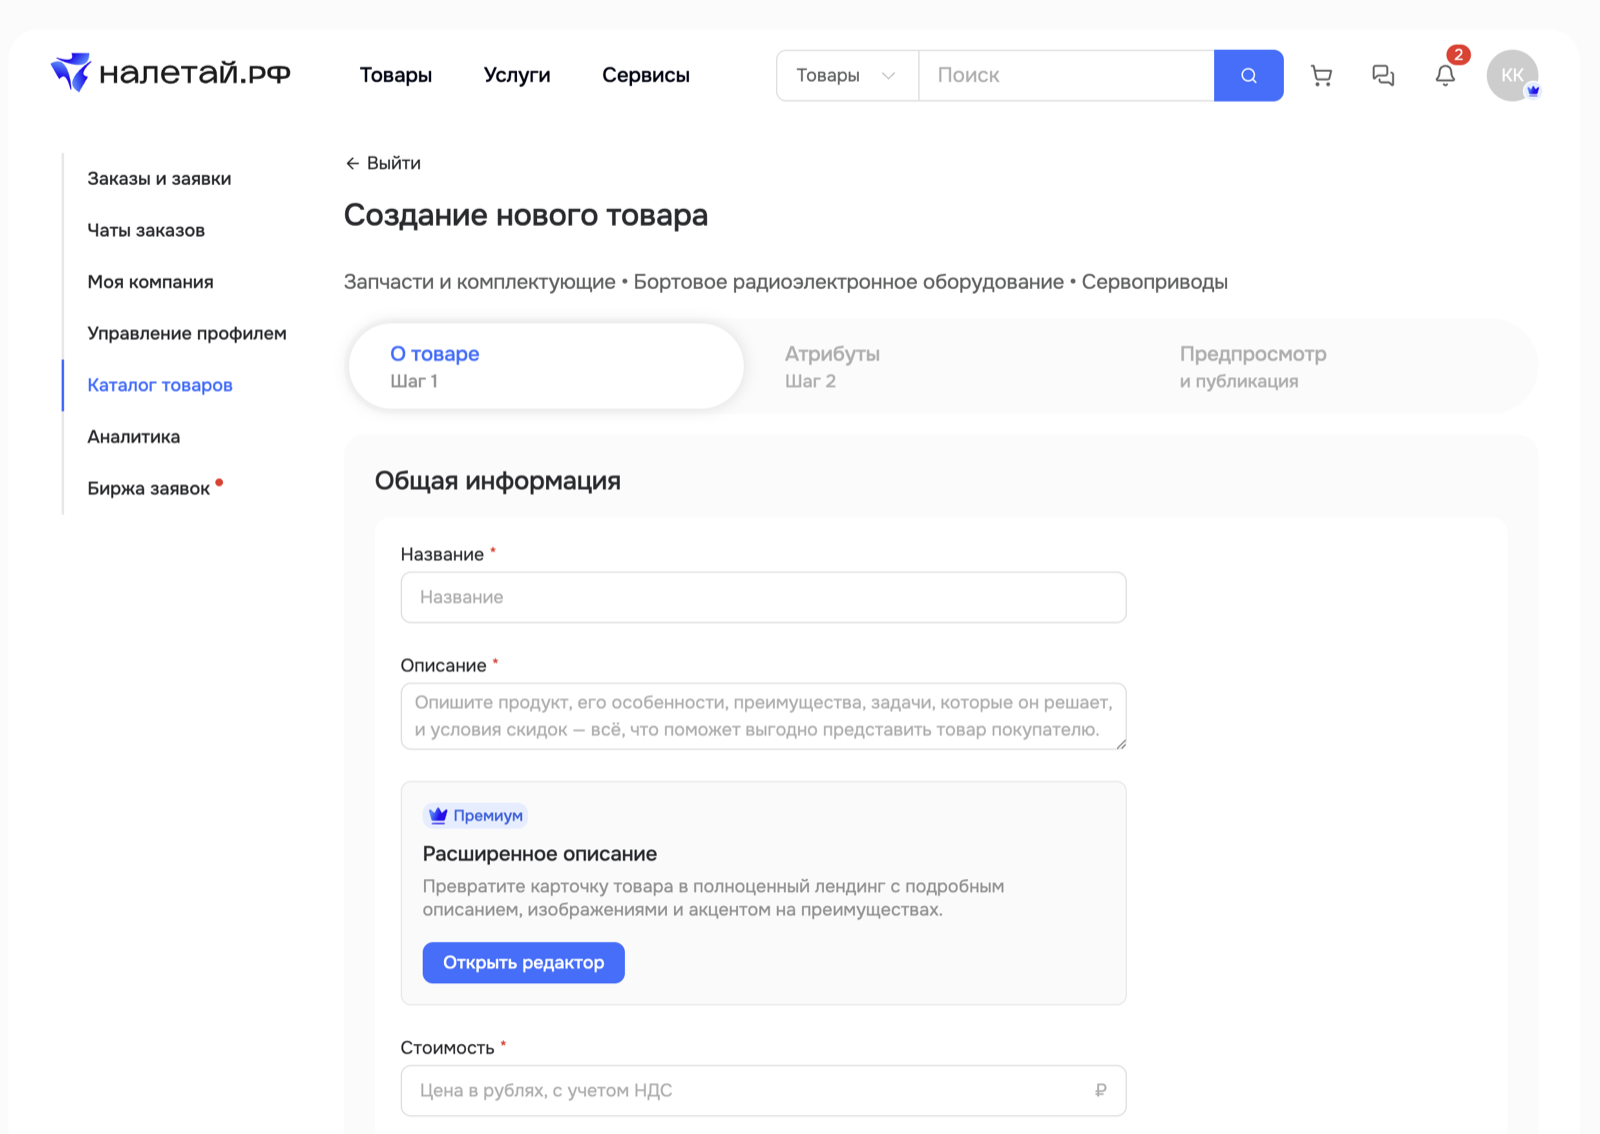Open the chat messages icon
This screenshot has width=1600, height=1134.
[1383, 75]
